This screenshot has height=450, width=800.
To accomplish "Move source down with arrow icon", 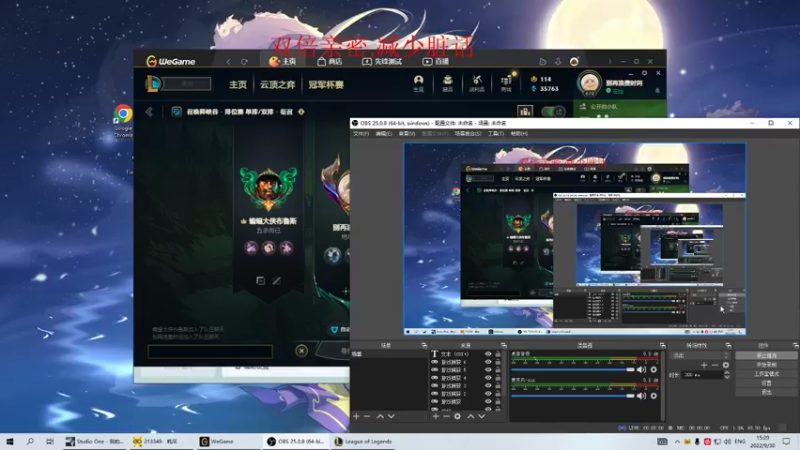I will click(x=481, y=416).
